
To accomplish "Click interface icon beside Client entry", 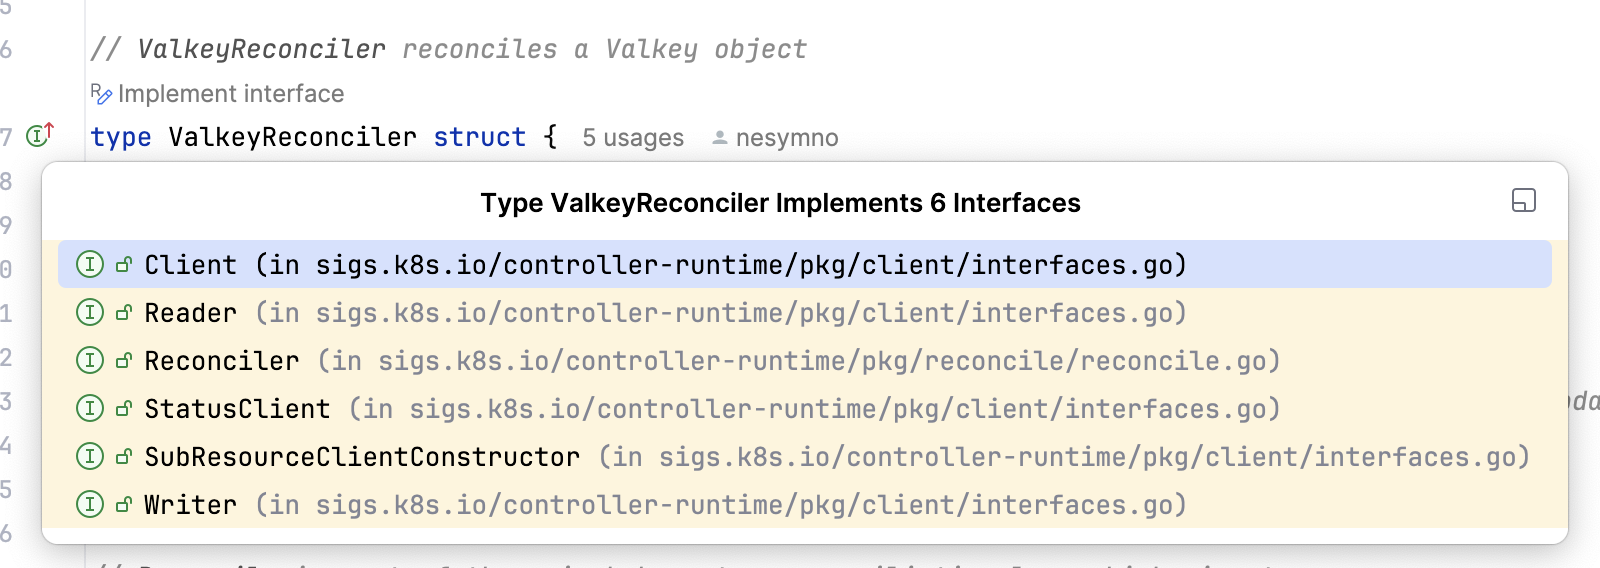I will tap(90, 265).
